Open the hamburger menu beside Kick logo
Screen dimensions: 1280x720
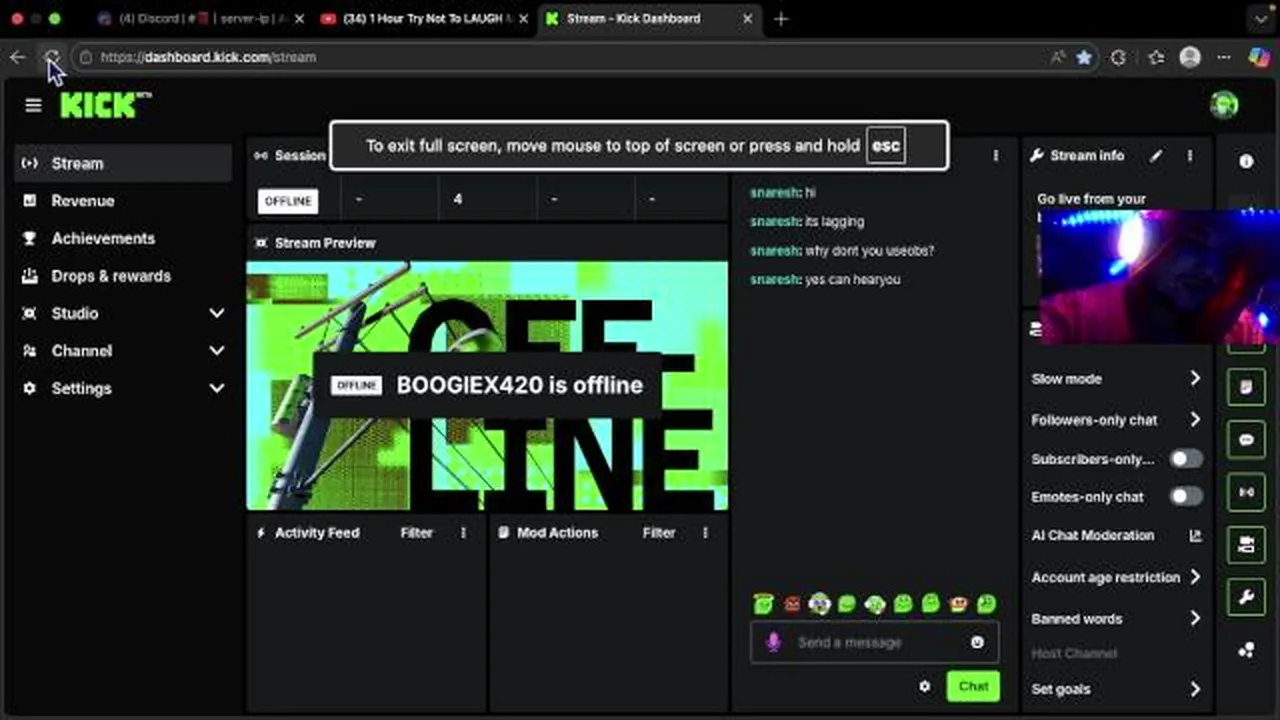coord(33,105)
